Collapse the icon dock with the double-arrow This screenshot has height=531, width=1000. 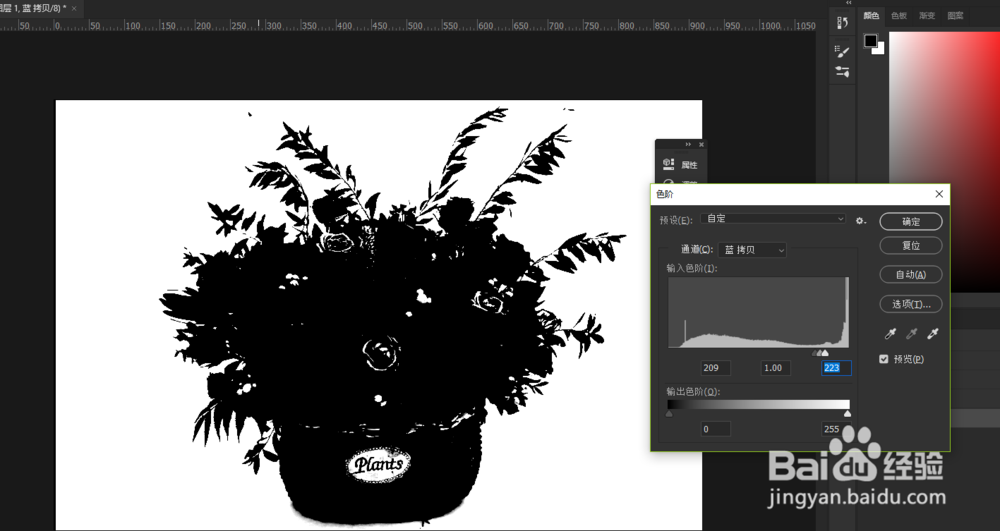(848, 3)
